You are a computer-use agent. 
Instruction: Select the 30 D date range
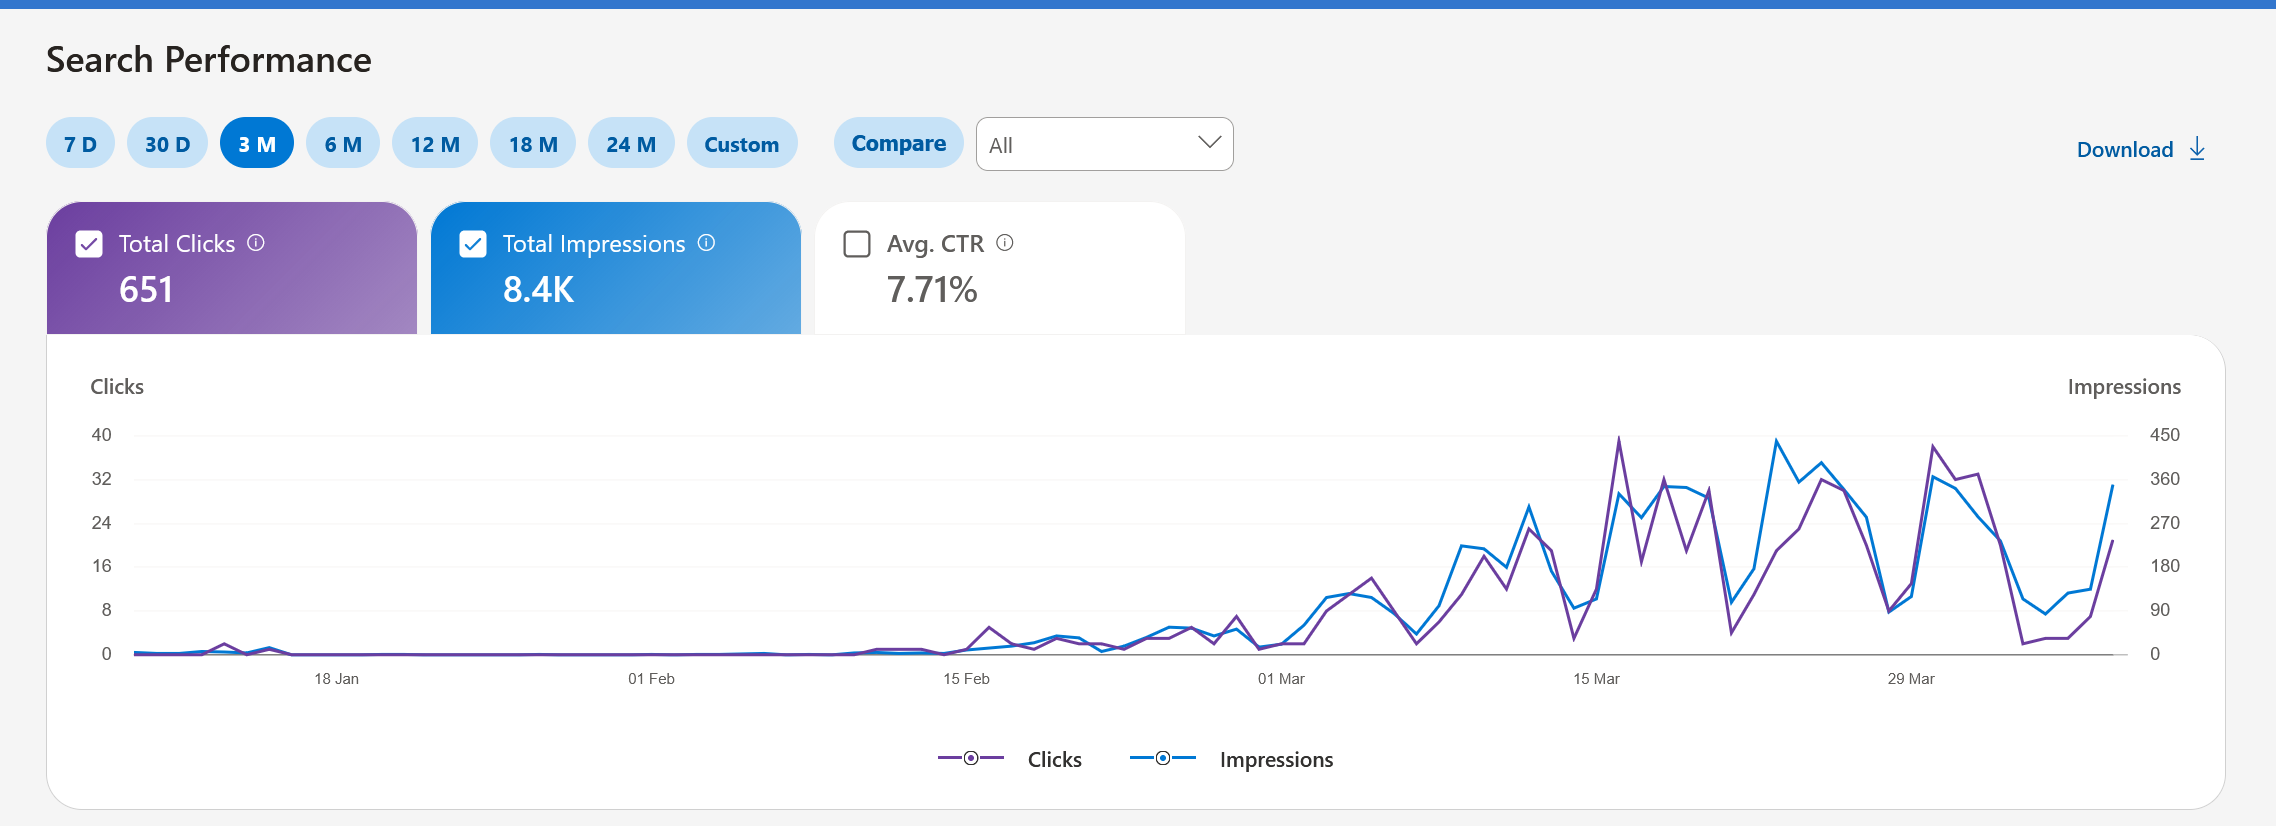pyautogui.click(x=167, y=142)
